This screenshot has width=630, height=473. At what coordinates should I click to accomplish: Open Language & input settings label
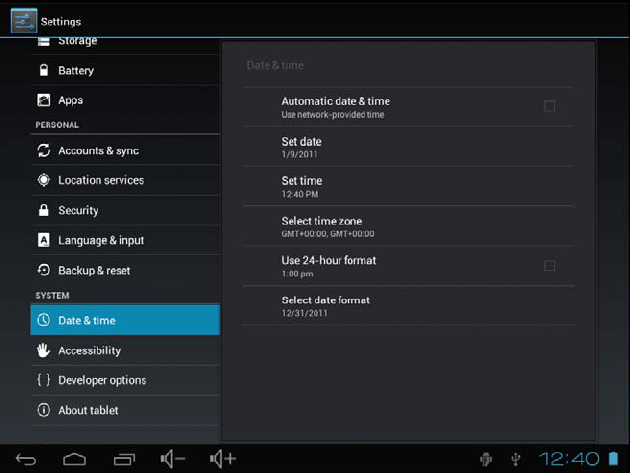pos(101,240)
